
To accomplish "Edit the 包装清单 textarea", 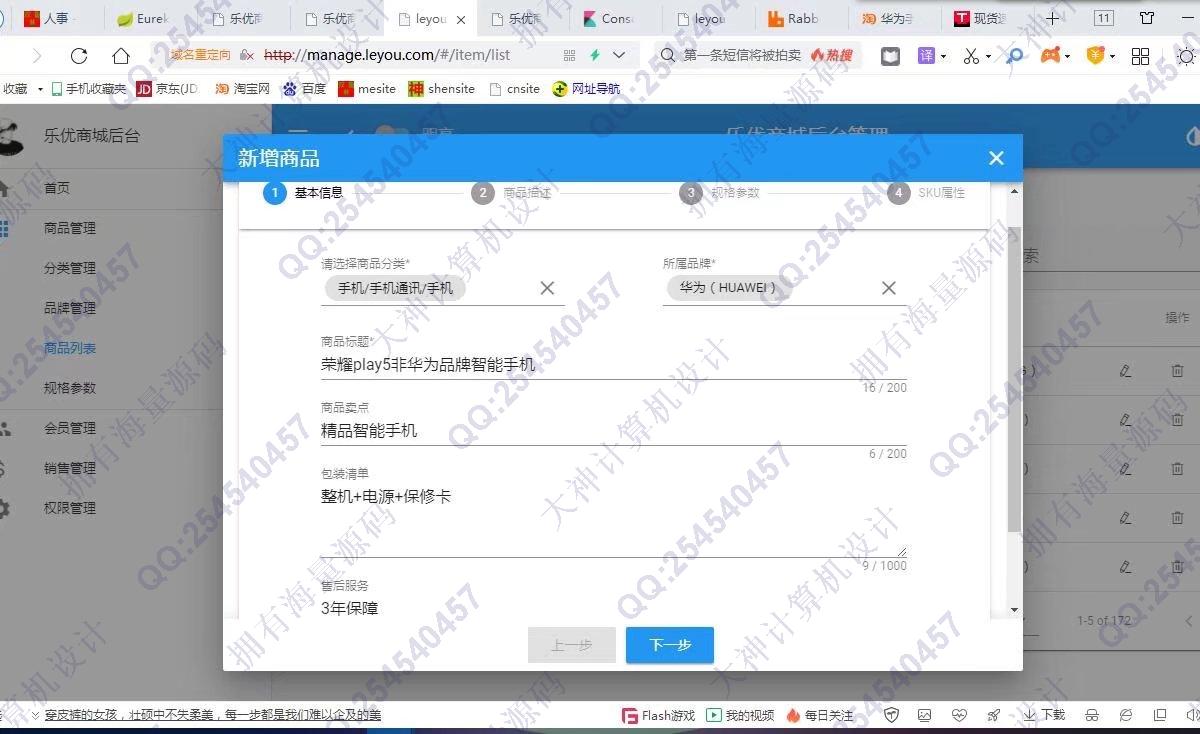I will click(613, 520).
